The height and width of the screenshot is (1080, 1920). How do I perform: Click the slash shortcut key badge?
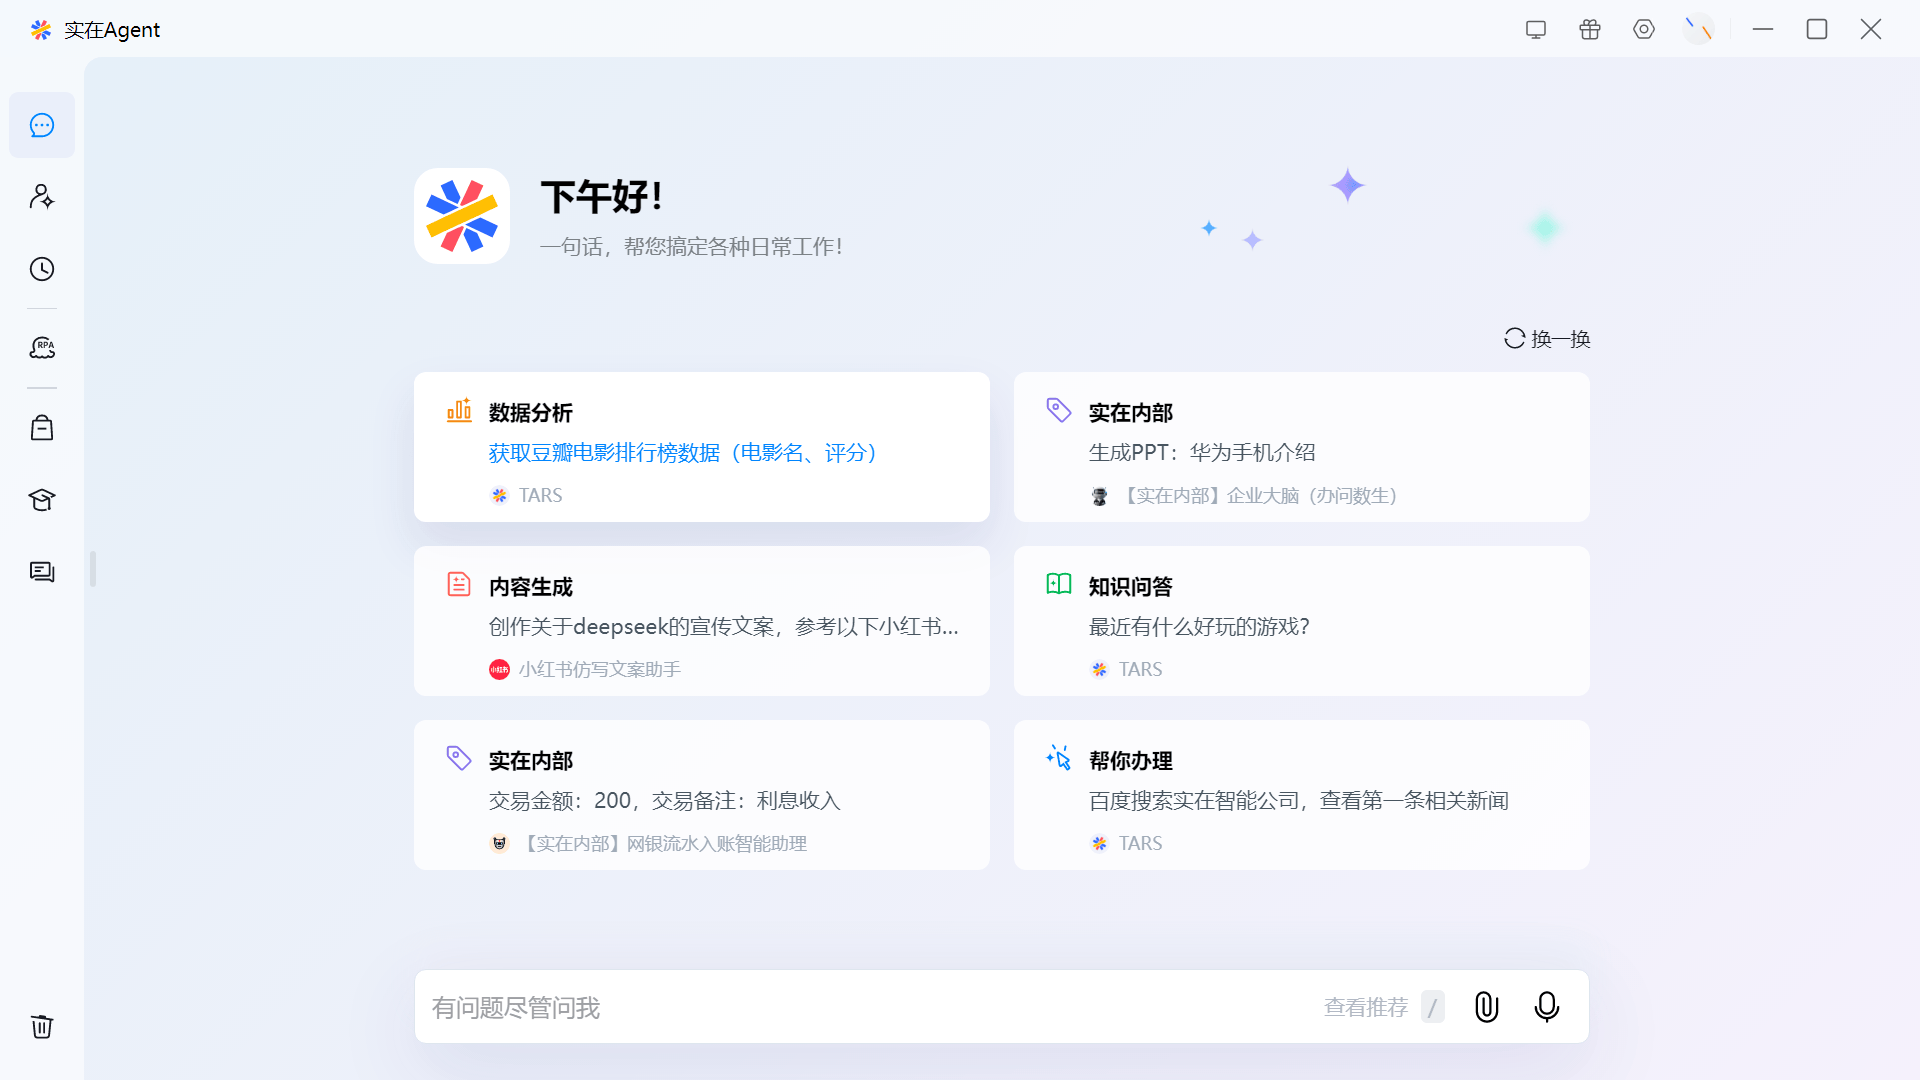point(1432,1007)
